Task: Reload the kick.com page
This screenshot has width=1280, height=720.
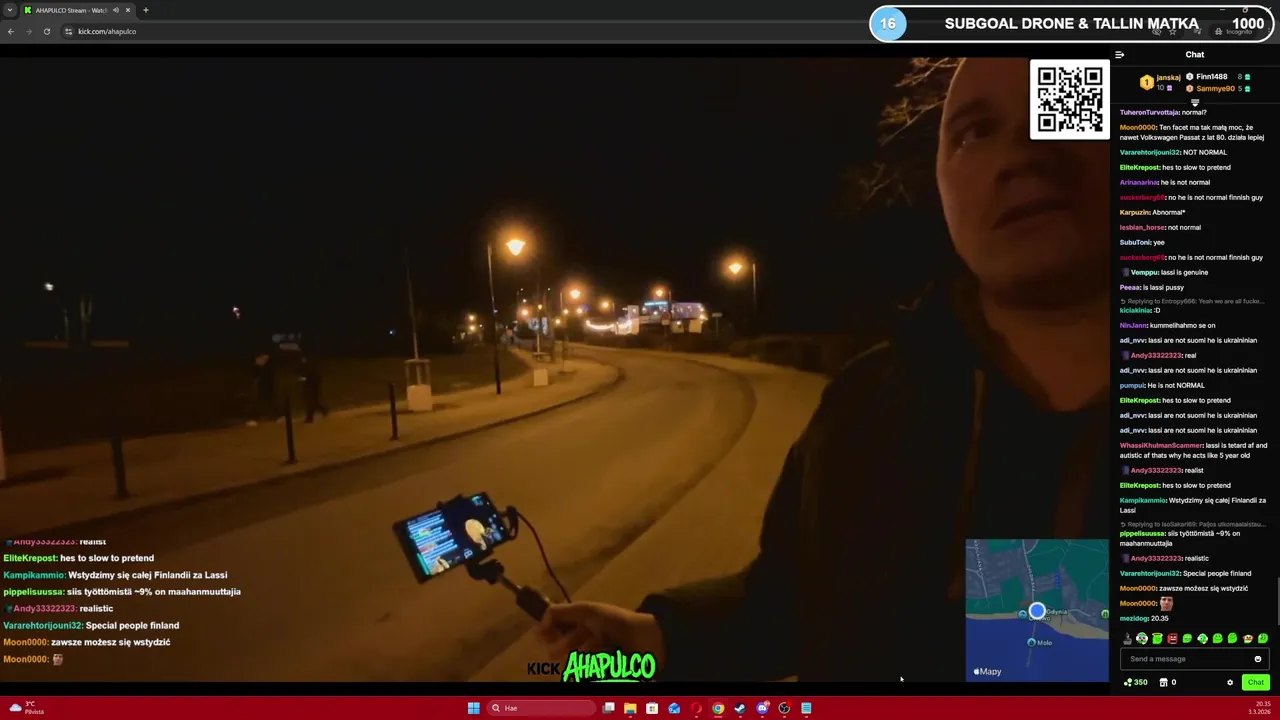Action: pos(46,31)
